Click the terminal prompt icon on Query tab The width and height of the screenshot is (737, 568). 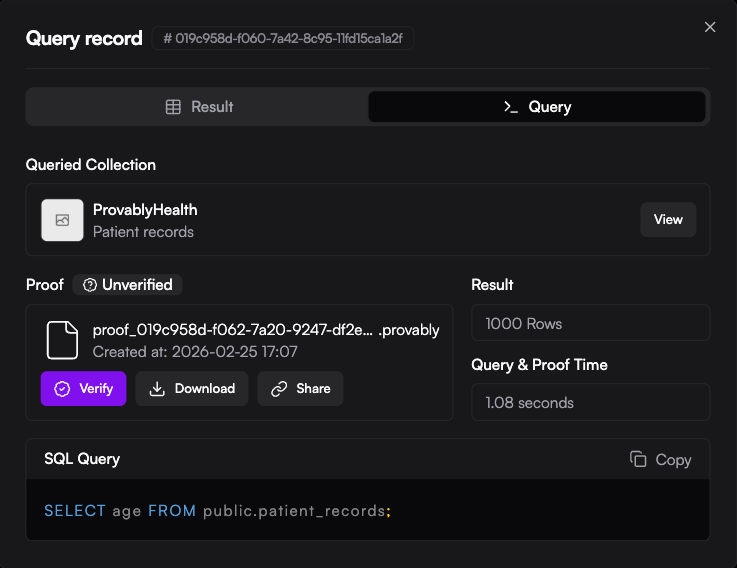[x=511, y=107]
